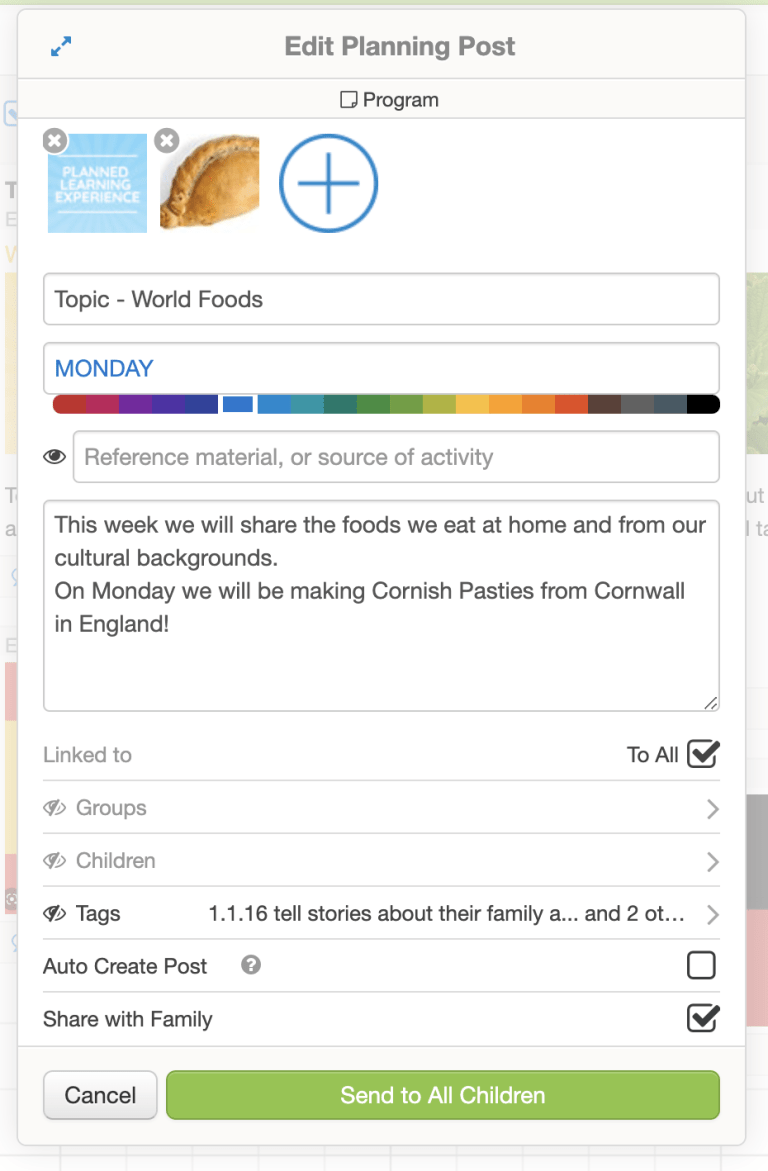
Task: Click the expand dialog arrows icon
Action: point(61,47)
